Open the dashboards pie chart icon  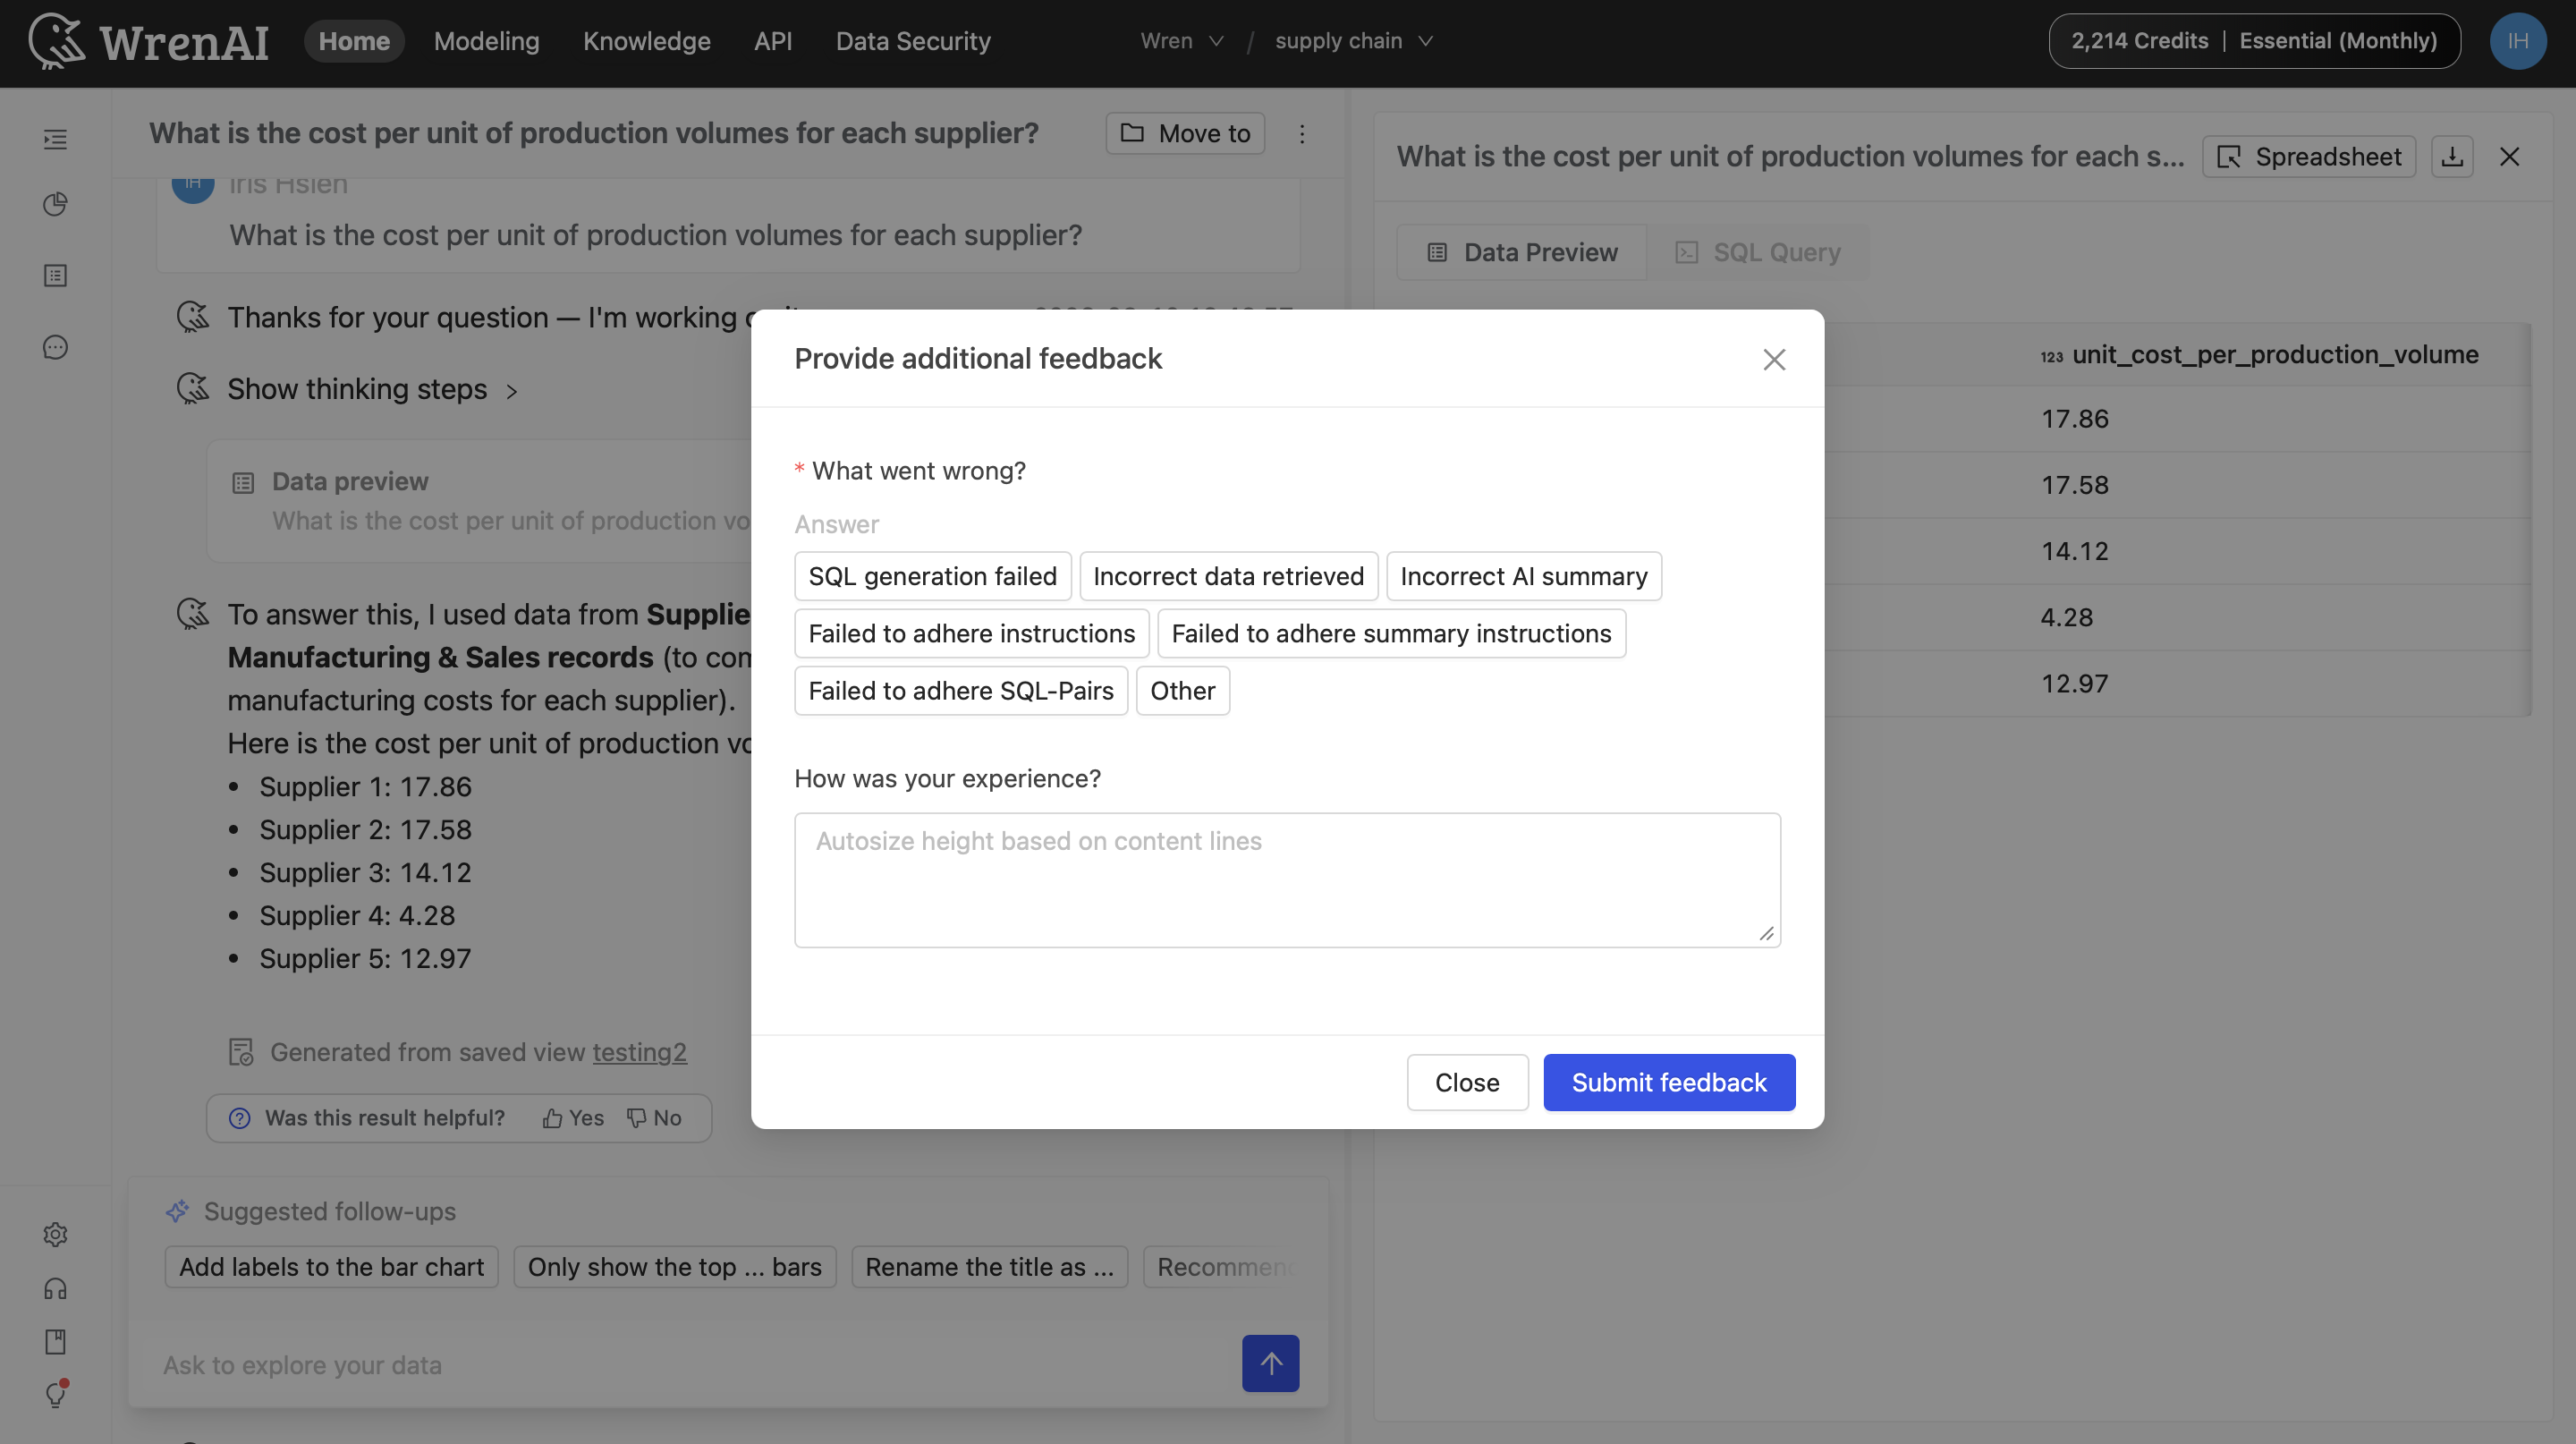55,203
